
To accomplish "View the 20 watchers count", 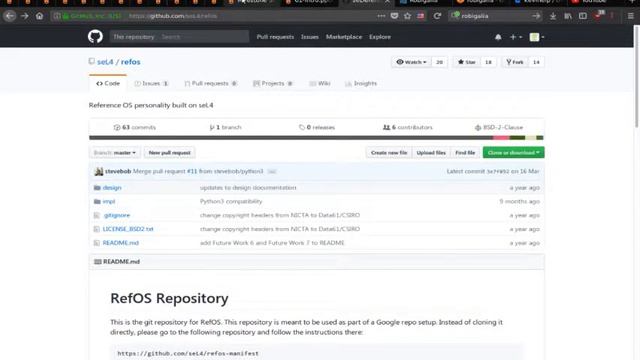I will (439, 62).
